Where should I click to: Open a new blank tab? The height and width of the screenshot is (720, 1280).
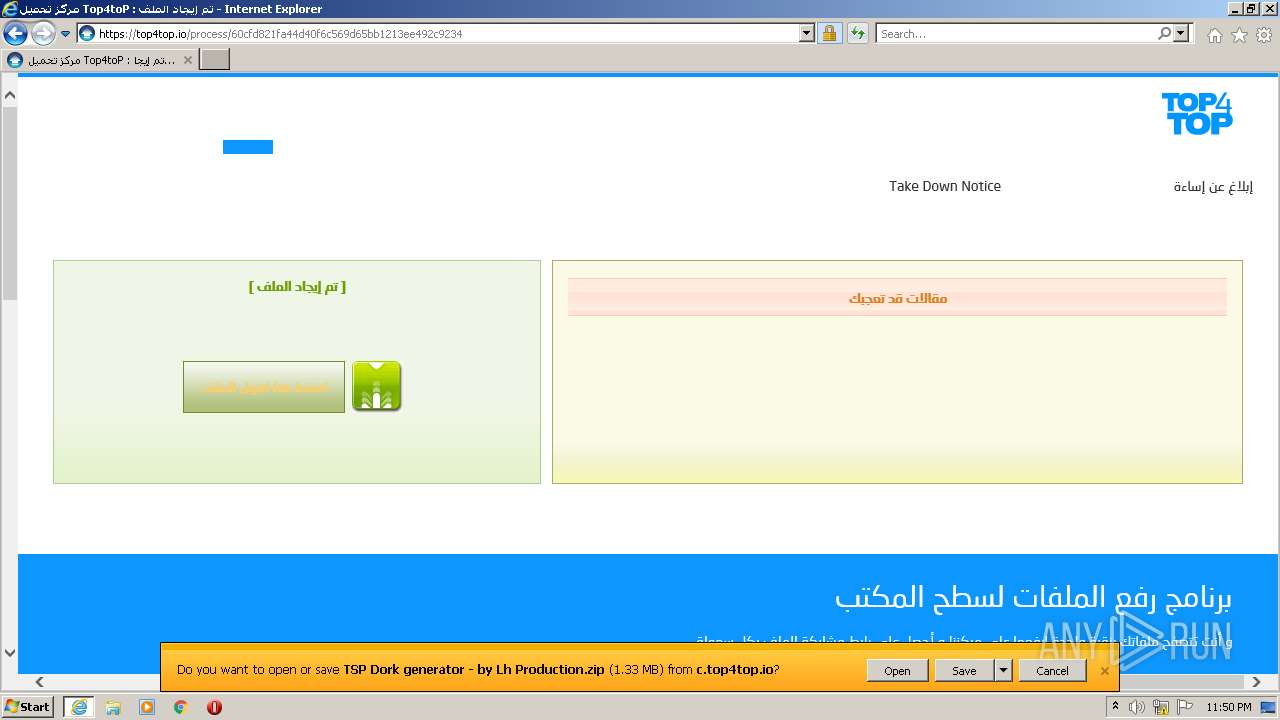[x=215, y=60]
